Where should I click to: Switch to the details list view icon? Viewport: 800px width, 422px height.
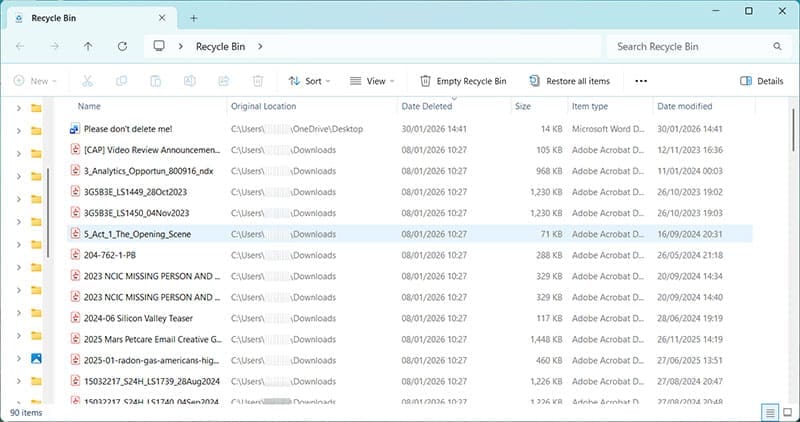coord(770,412)
